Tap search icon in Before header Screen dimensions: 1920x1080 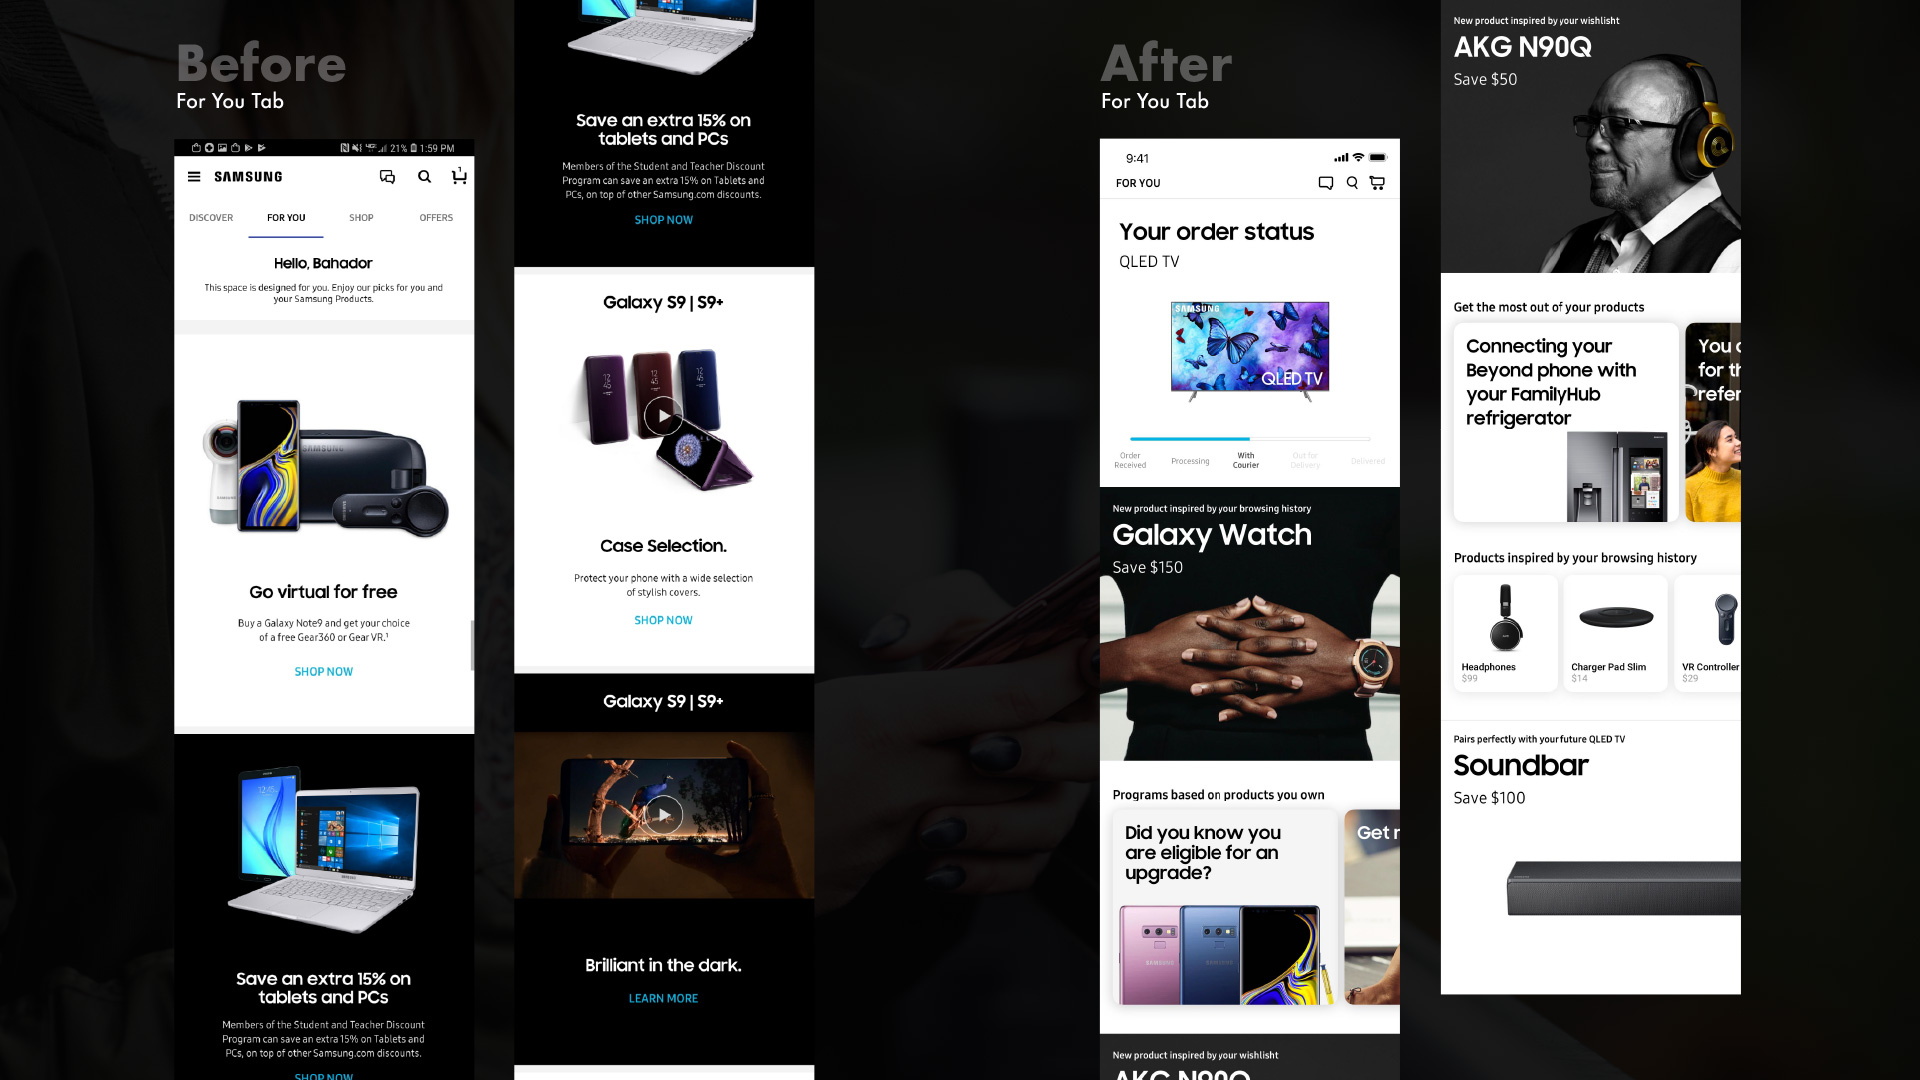point(424,177)
